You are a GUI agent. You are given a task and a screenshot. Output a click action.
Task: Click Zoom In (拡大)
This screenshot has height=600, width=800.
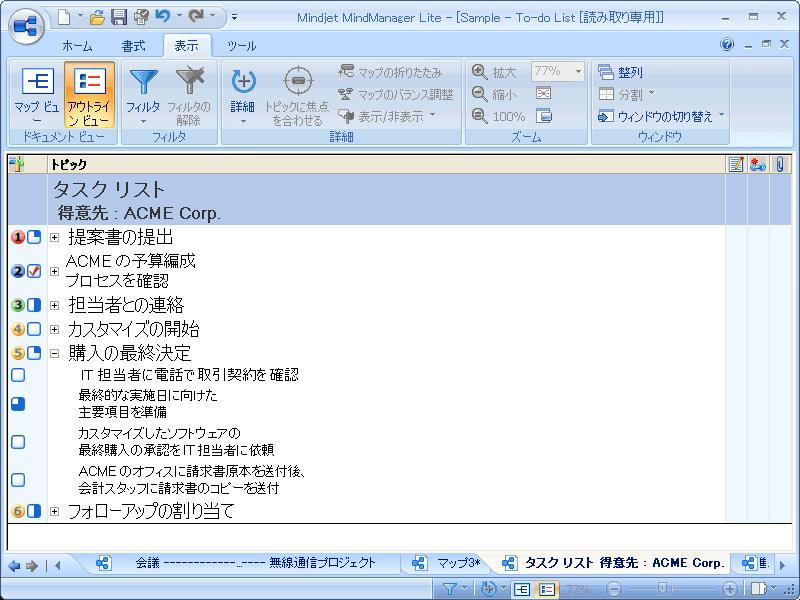tap(494, 72)
